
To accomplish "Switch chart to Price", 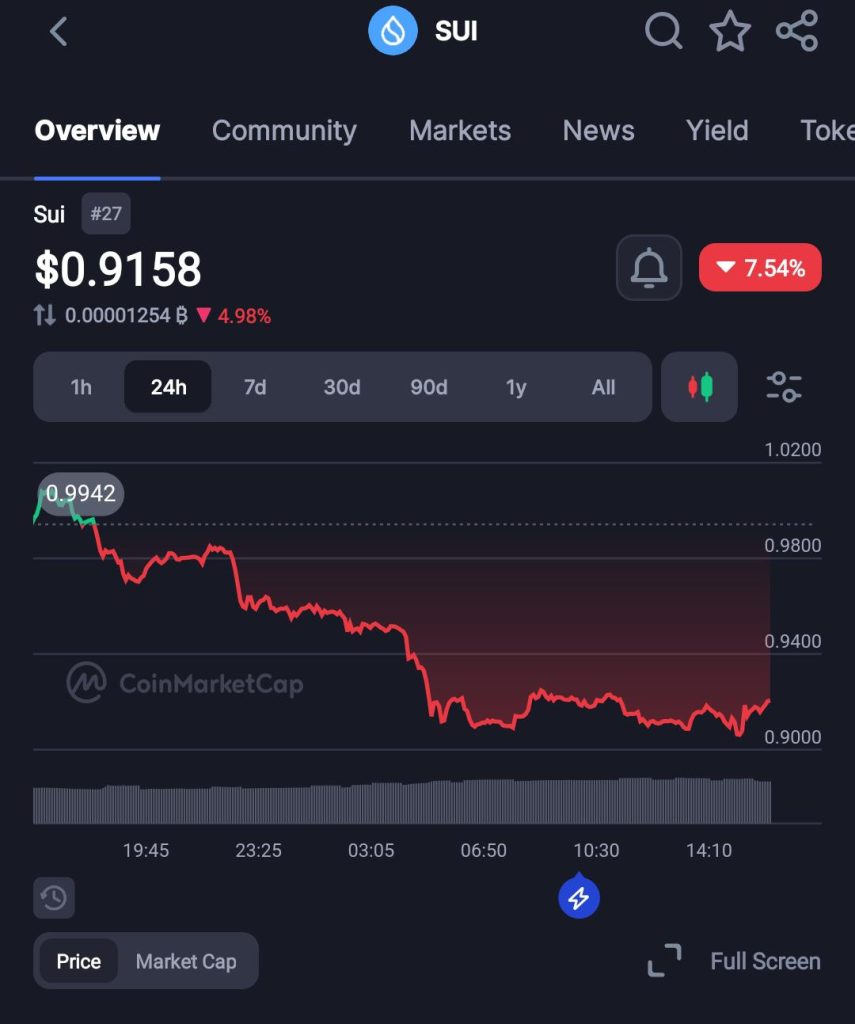I will [x=78, y=961].
